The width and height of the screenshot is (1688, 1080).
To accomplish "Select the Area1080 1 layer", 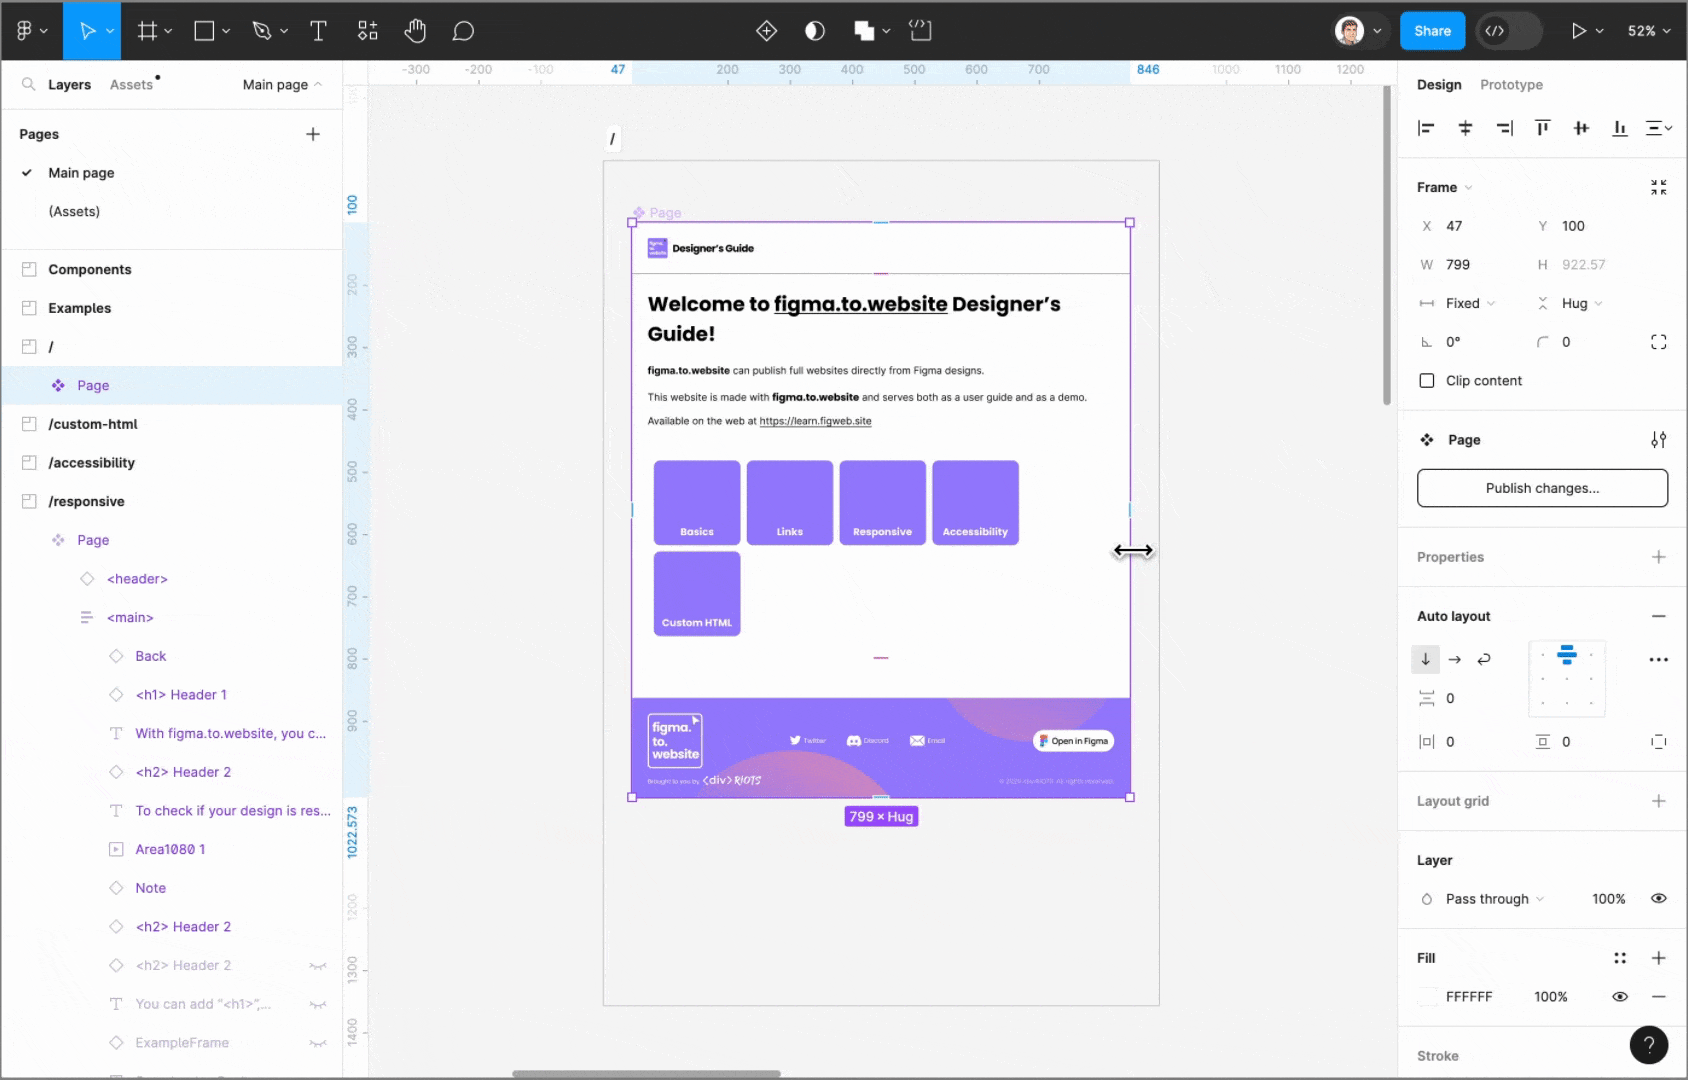I will (170, 849).
